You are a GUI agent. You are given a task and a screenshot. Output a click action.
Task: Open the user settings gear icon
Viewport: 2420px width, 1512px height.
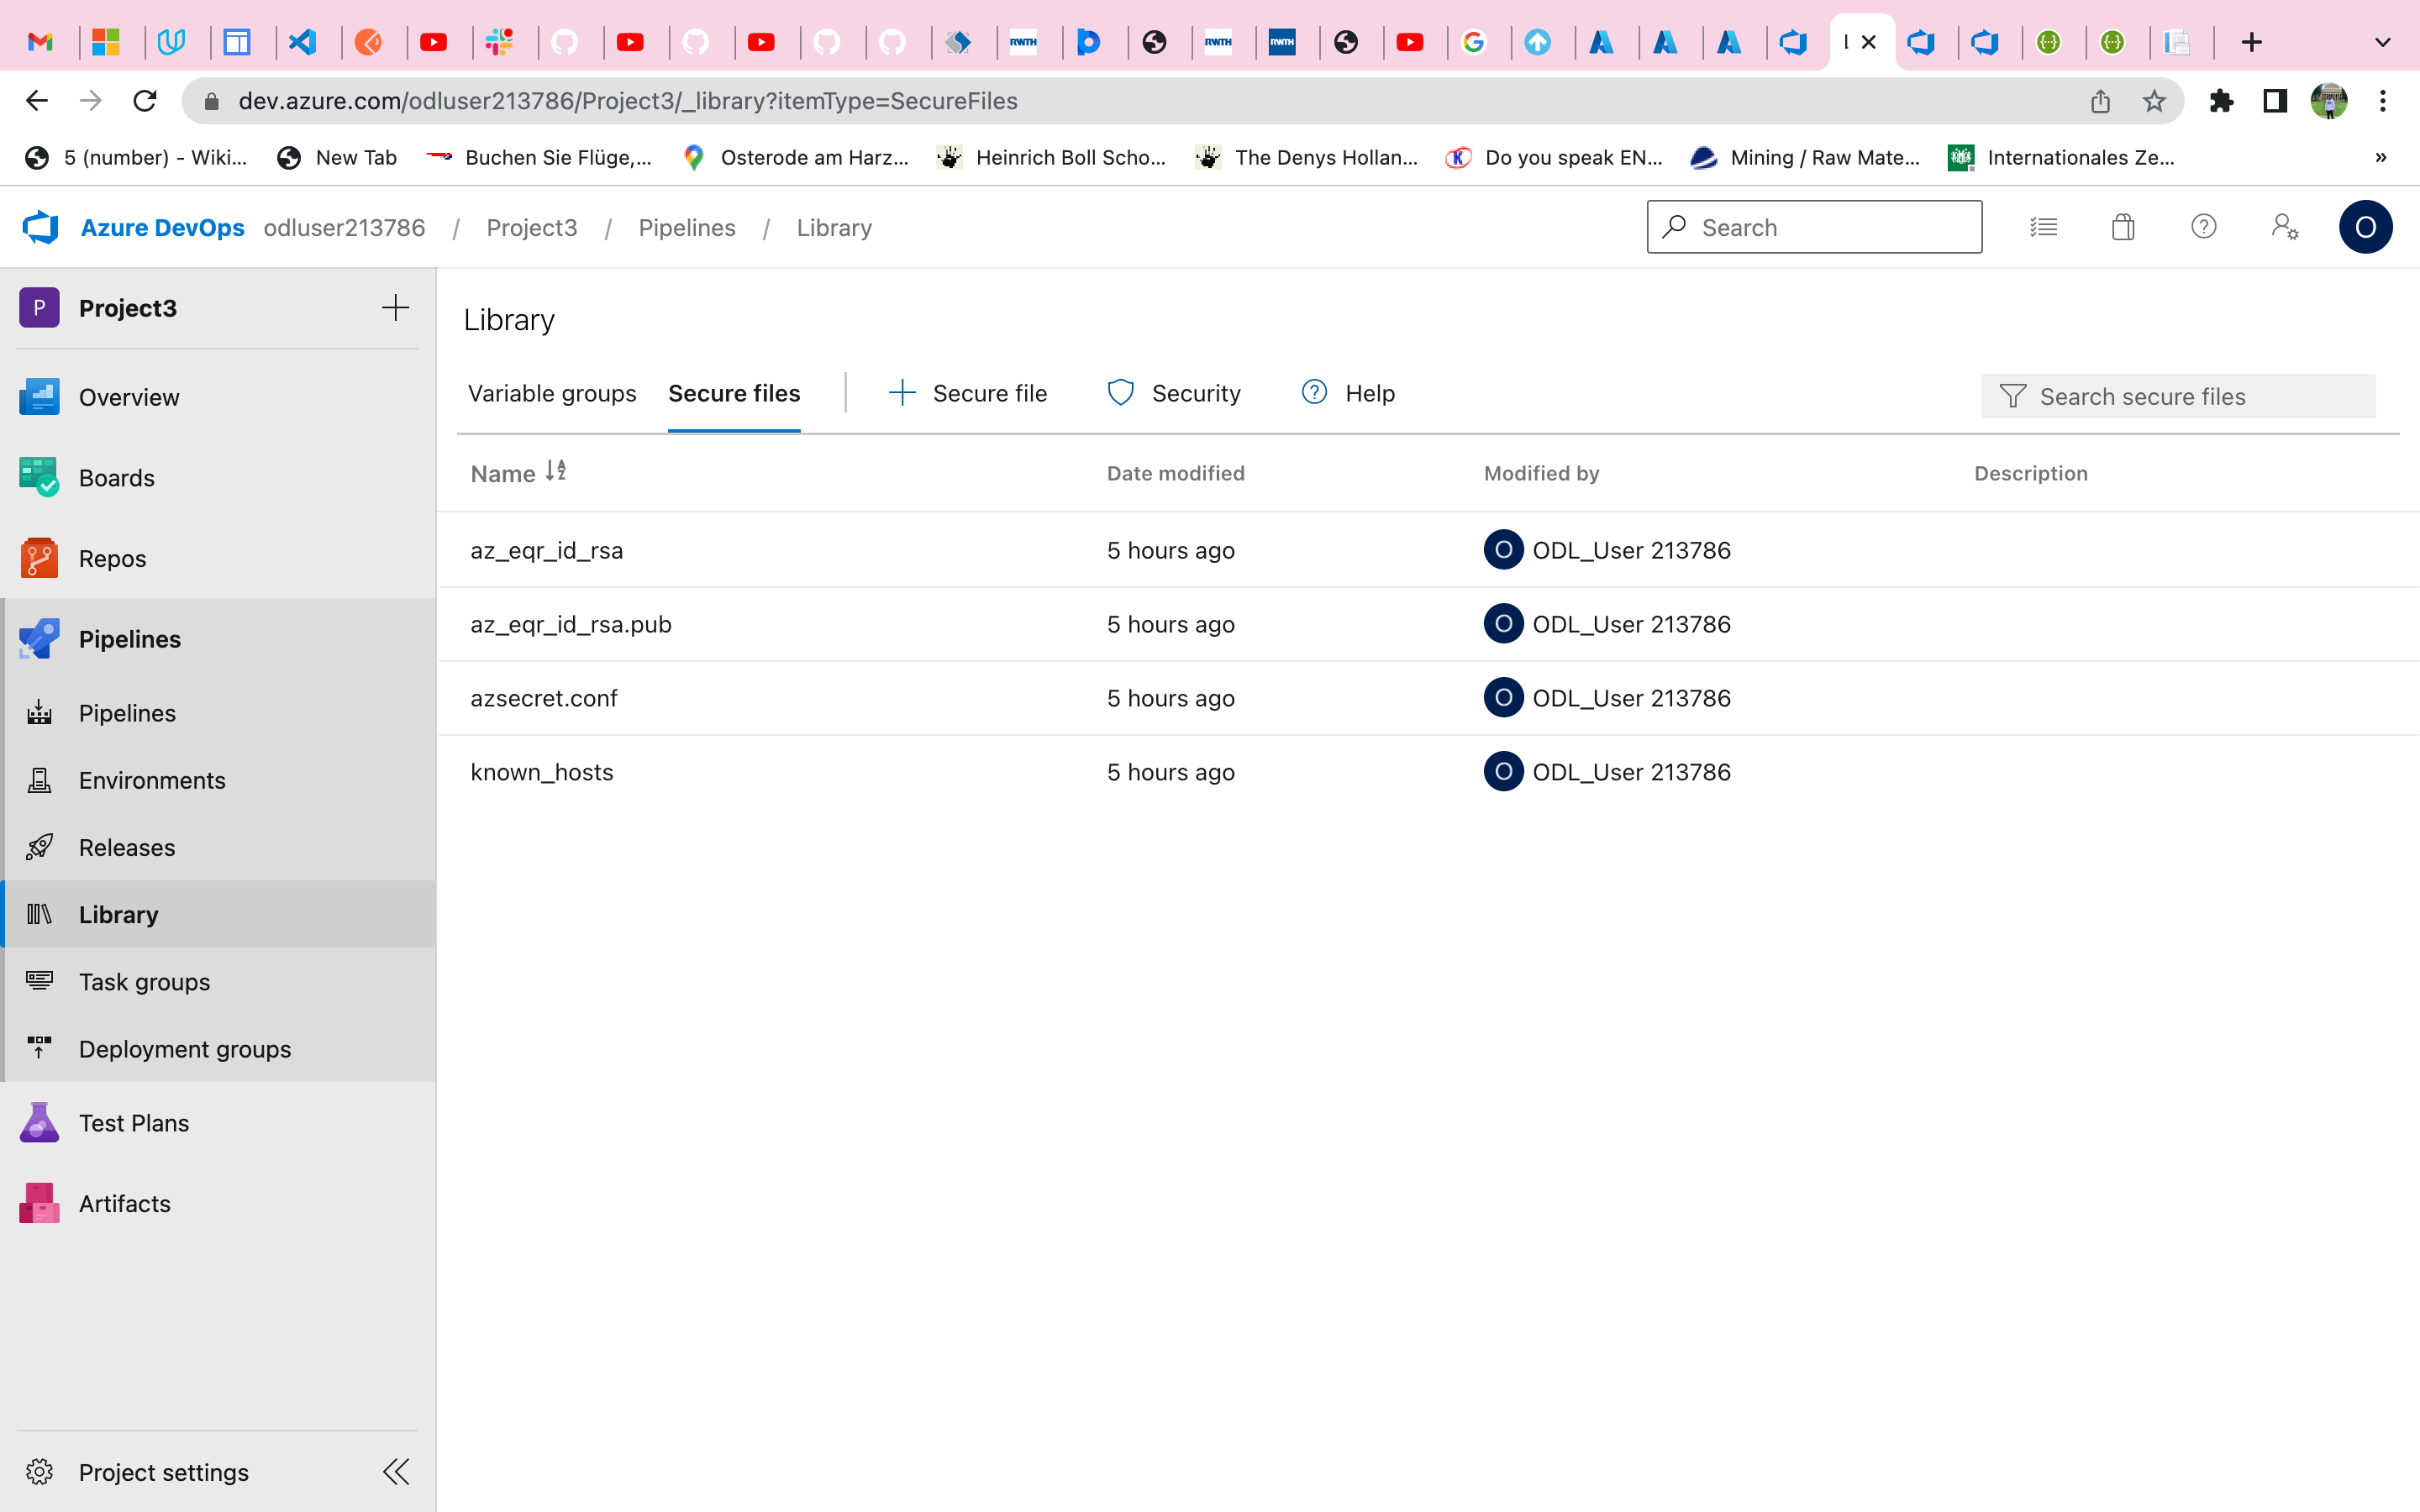pos(2285,227)
